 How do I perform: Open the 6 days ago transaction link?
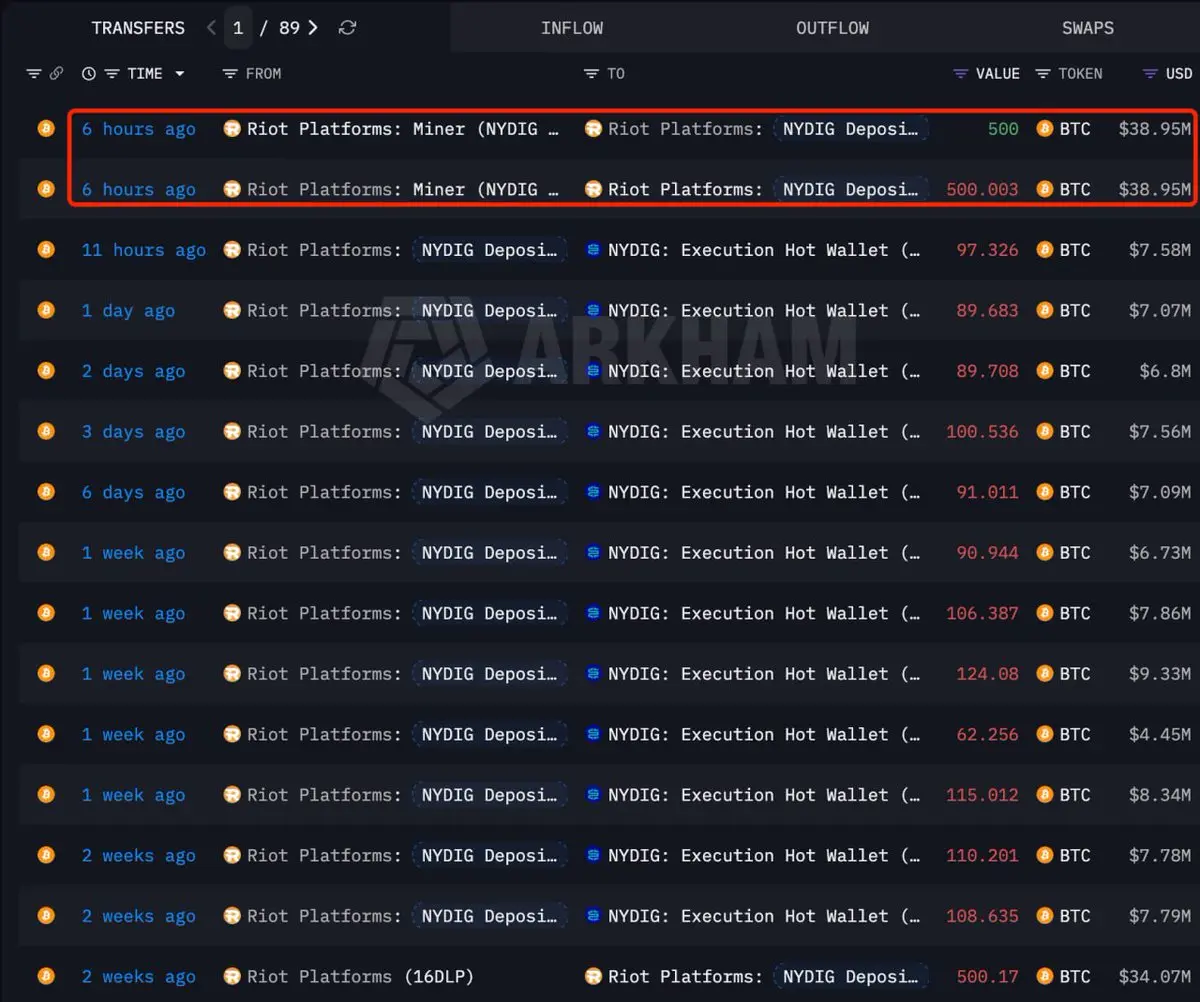133,492
